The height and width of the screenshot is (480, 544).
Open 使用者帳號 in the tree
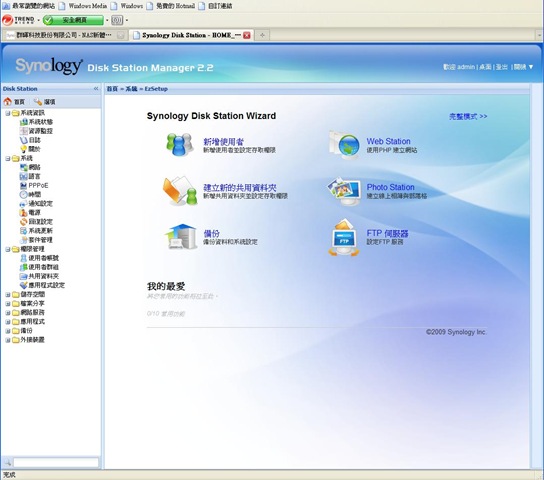[40, 258]
